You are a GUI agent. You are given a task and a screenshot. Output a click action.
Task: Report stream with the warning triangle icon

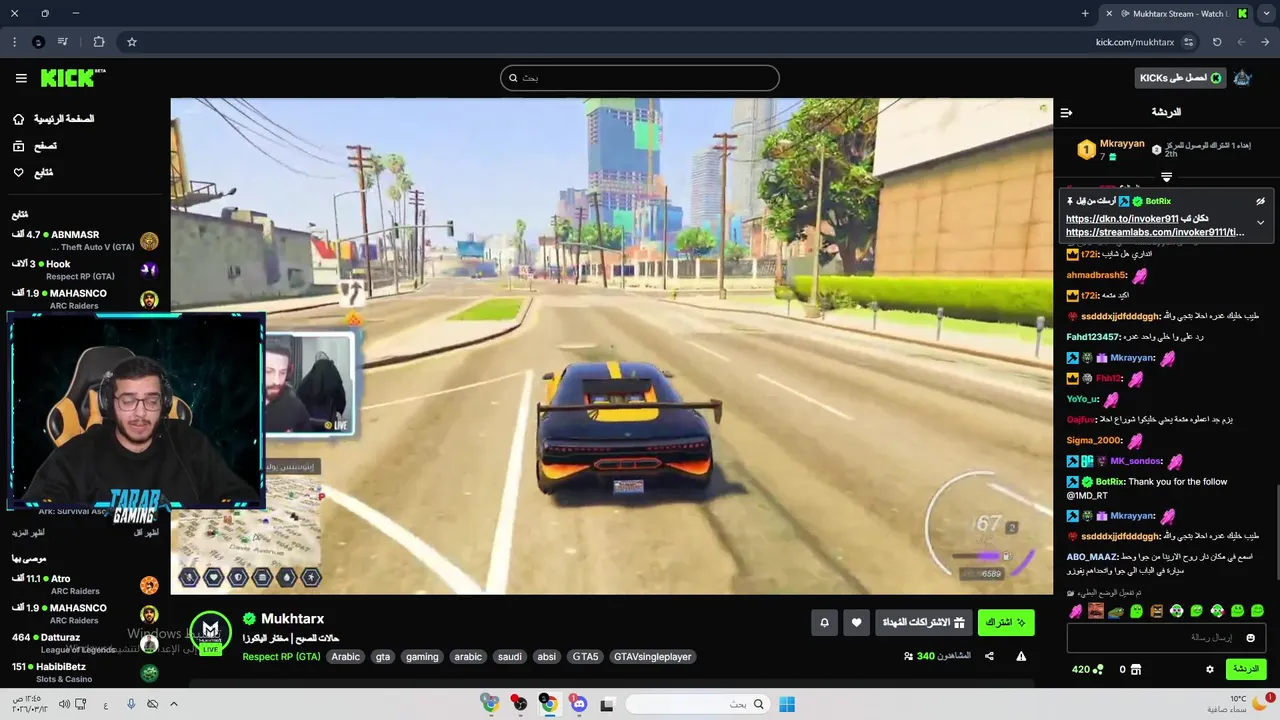(x=1021, y=656)
